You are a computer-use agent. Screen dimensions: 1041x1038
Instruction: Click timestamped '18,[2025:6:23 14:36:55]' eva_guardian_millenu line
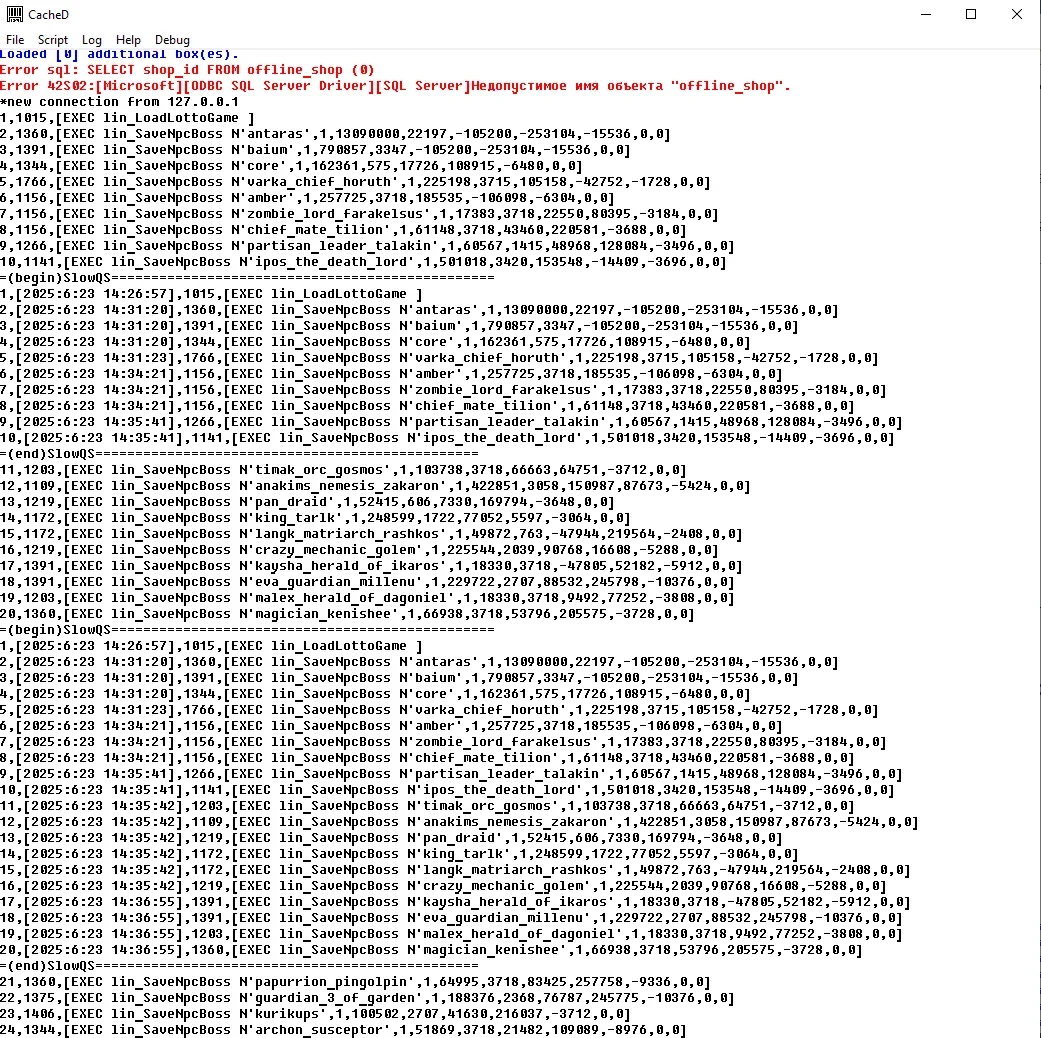point(451,917)
